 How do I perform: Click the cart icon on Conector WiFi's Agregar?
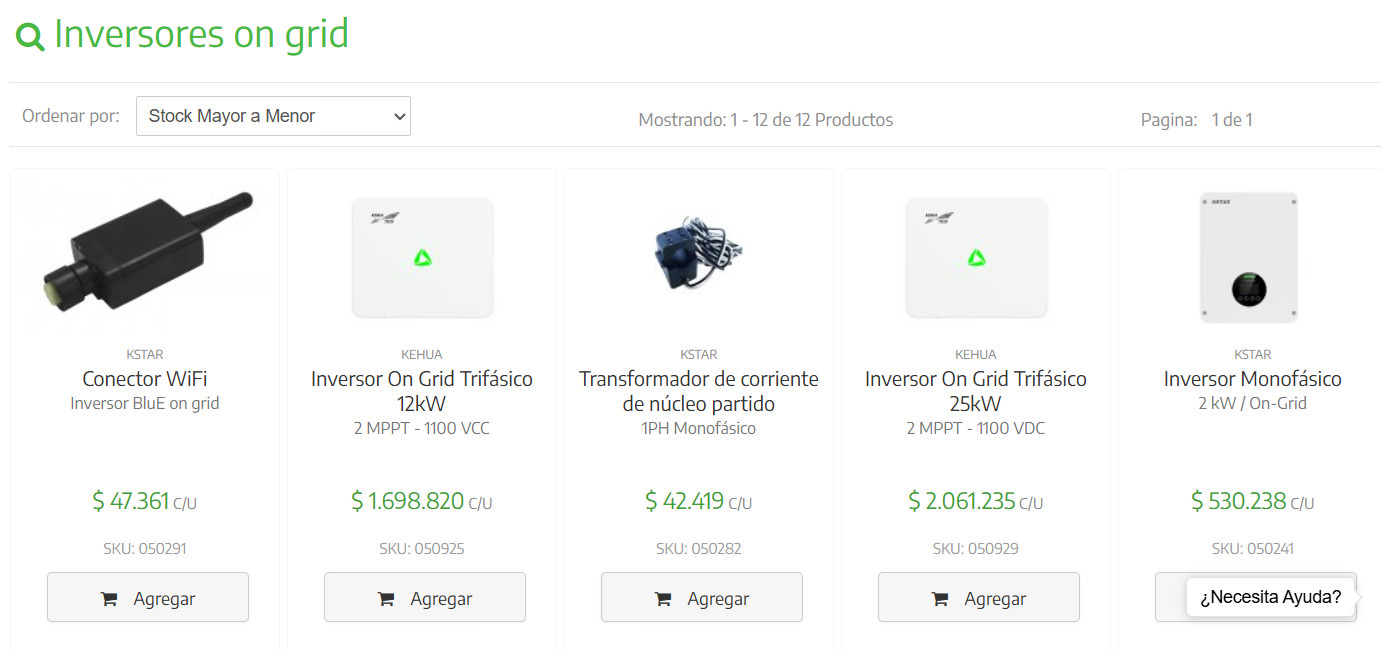pos(108,599)
